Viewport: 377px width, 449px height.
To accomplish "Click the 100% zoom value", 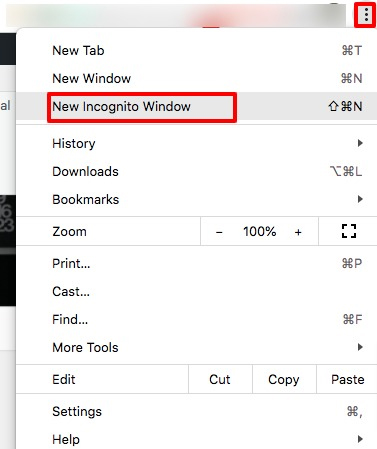I will pos(259,231).
